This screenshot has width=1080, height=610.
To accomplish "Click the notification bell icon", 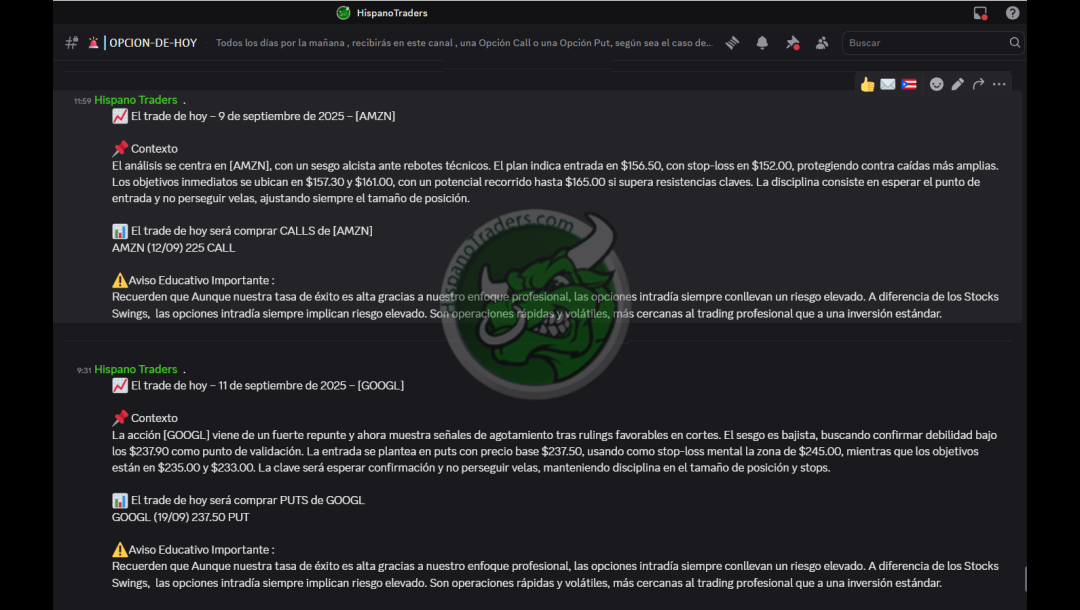I will coord(762,43).
